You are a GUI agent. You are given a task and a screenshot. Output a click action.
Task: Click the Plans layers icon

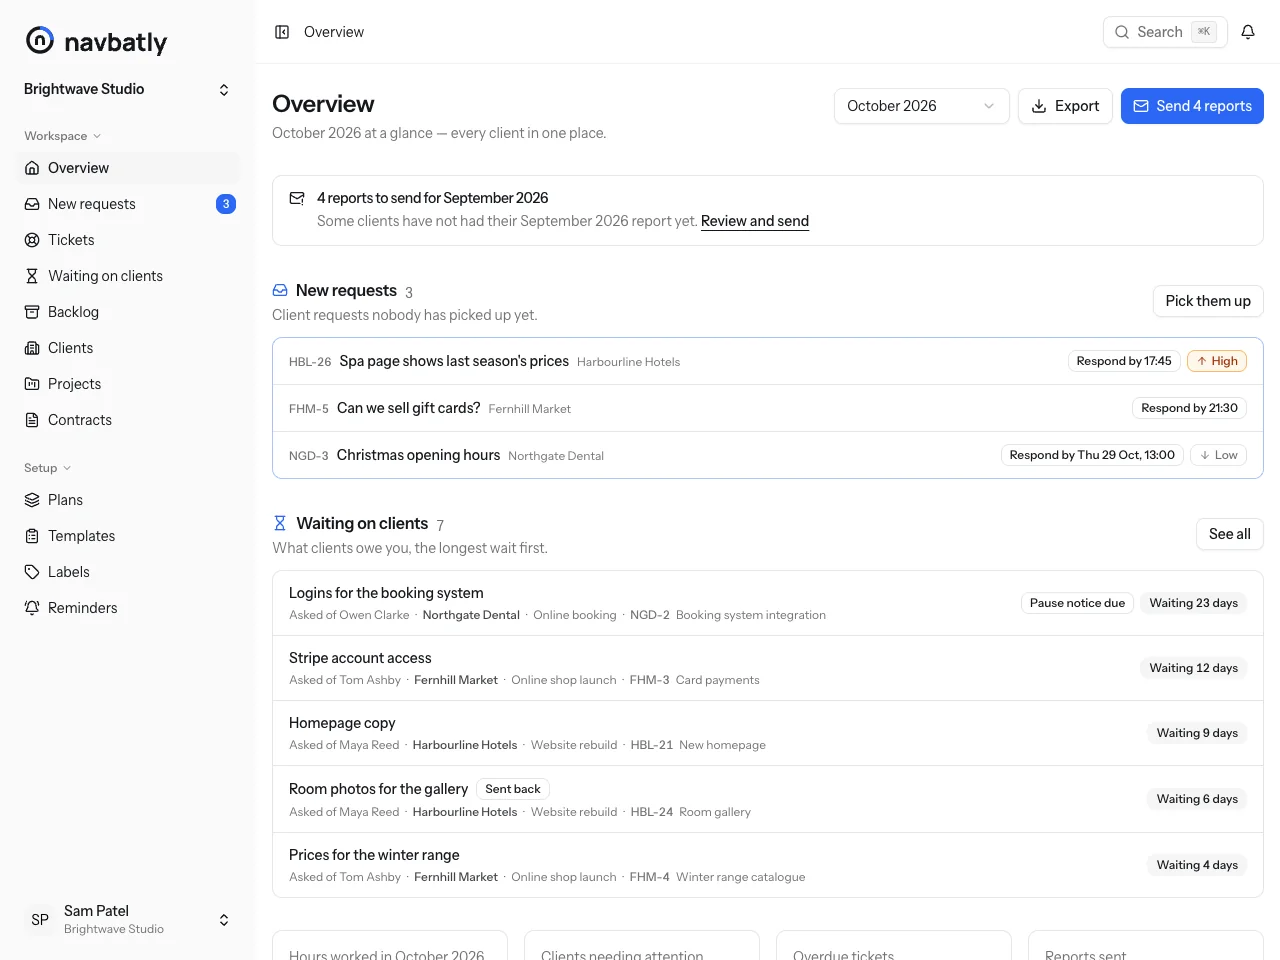(x=32, y=500)
